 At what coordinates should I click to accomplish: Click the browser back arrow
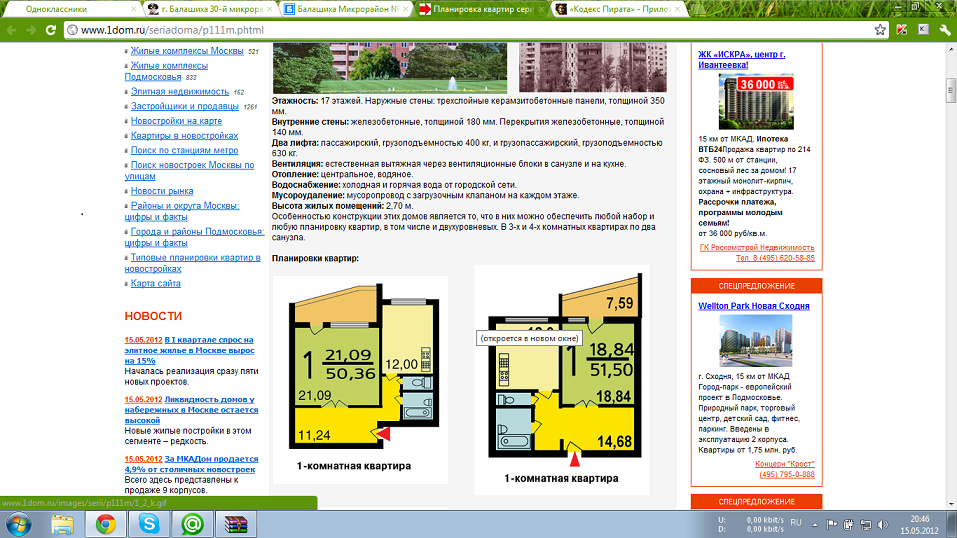(12, 30)
